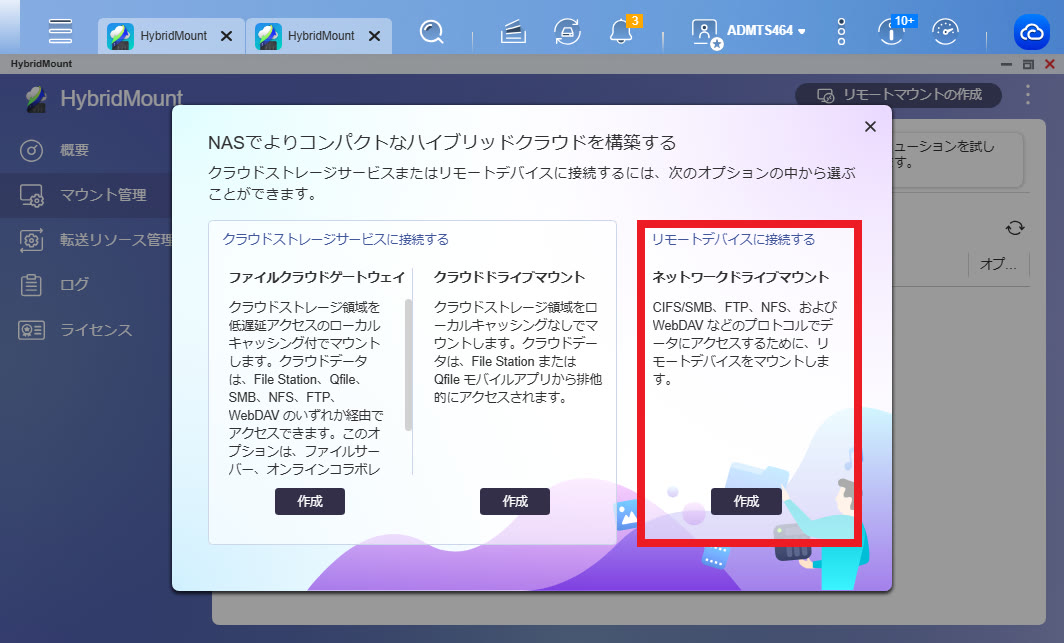Select 概要 in the sidebar
Screen dimensions: 1064x643
pyautogui.click(x=75, y=150)
